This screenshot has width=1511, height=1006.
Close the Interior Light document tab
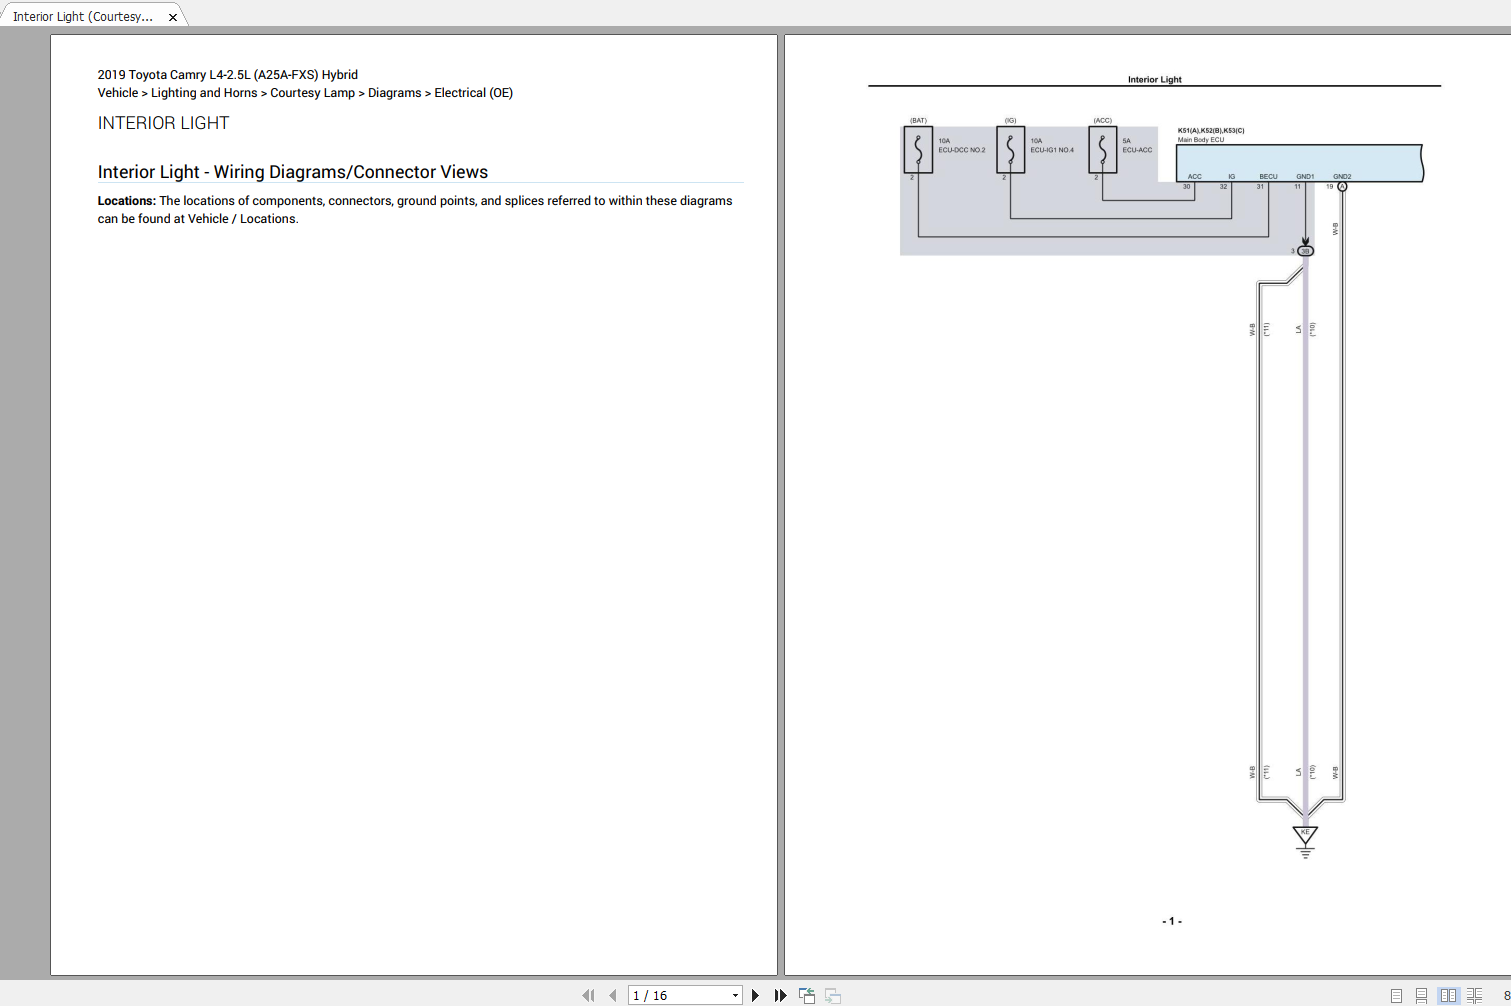[172, 15]
